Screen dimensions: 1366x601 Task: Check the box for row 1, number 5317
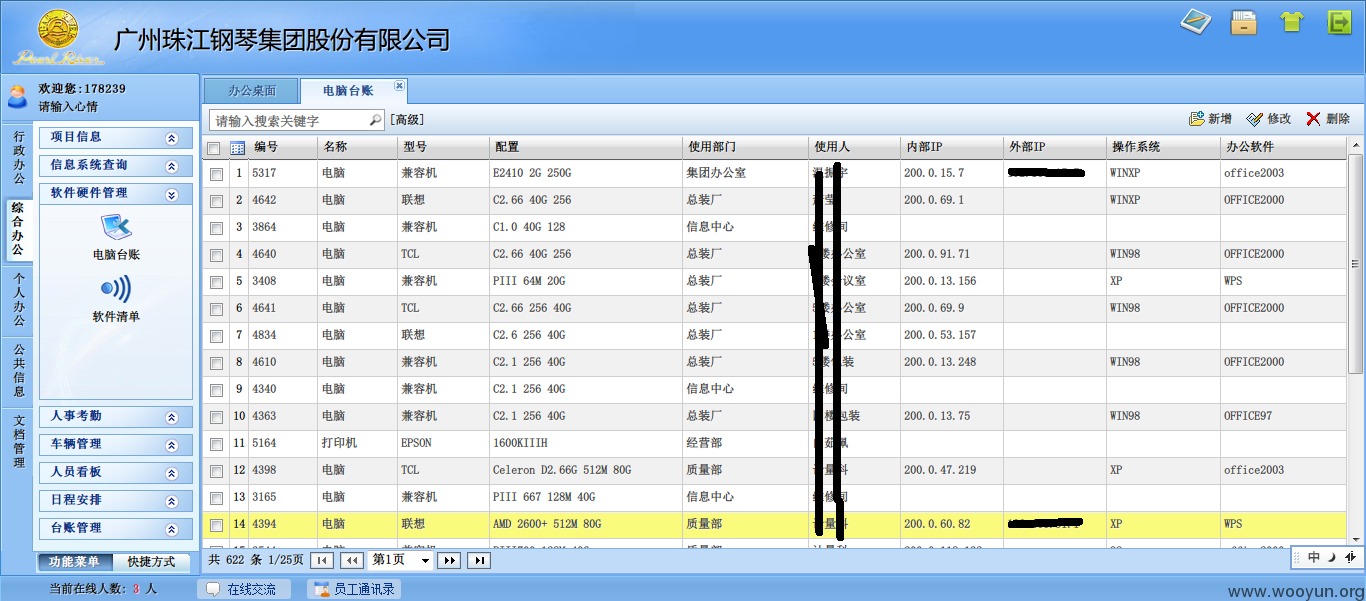point(216,174)
